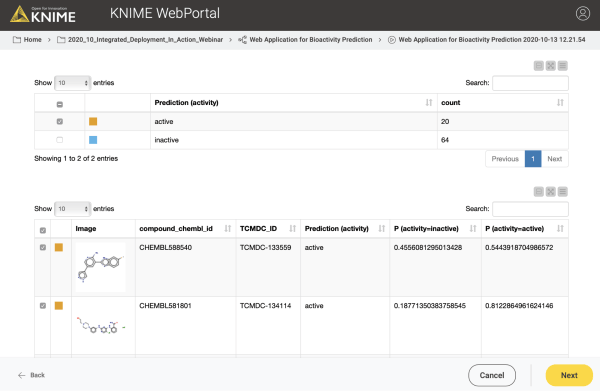Click the play icon before job breadcrumb
The width and height of the screenshot is (600, 391).
tap(391, 40)
